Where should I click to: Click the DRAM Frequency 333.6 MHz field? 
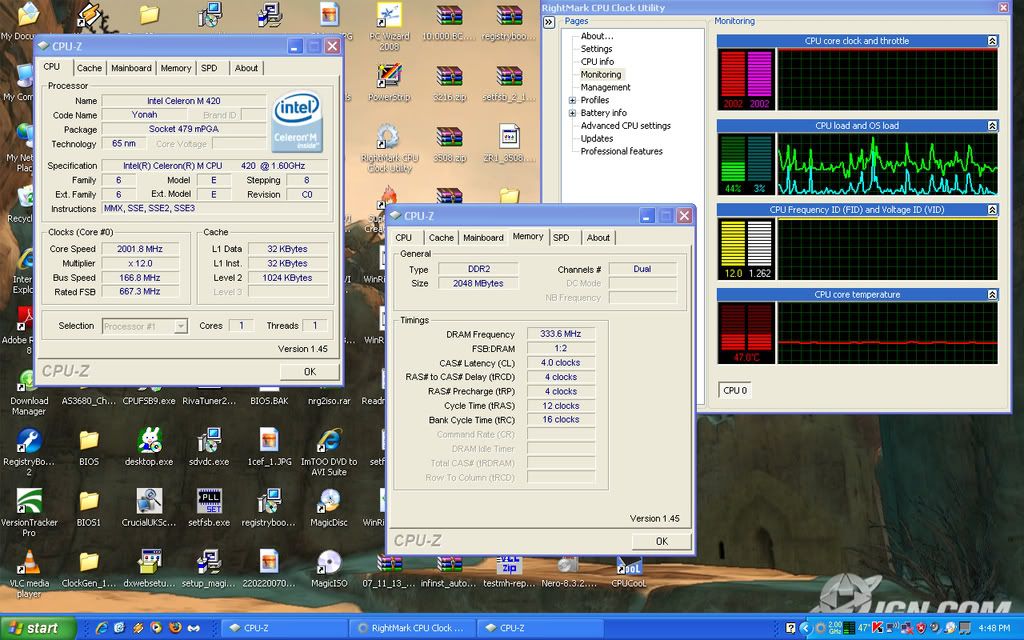(560, 334)
